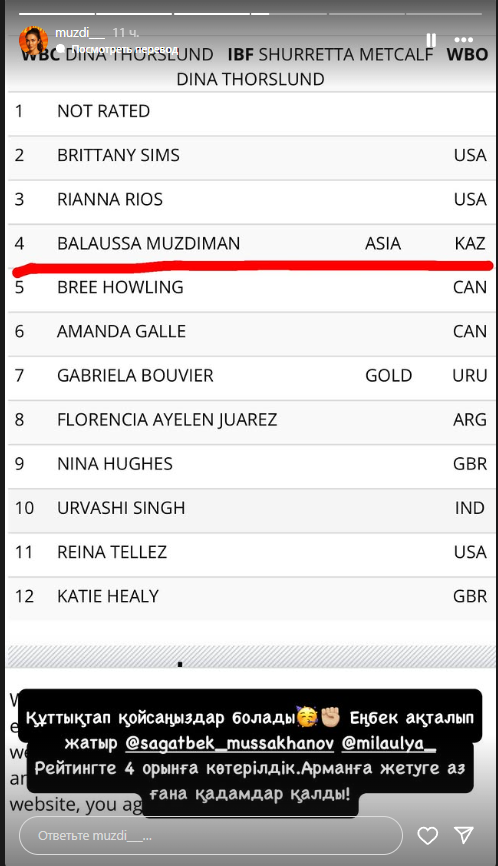
Task: Click the Gabriela Bouvier GOLD entry
Action: 389,376
